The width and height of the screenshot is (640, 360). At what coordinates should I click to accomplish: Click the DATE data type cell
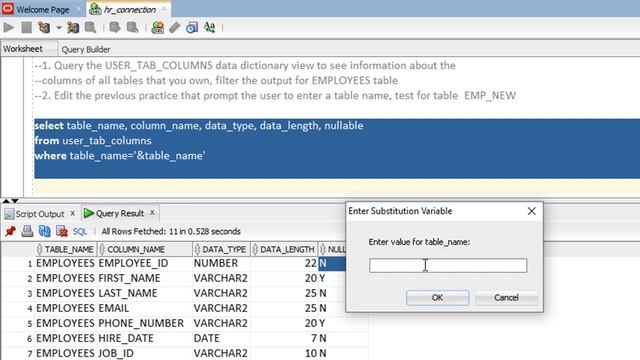click(221, 338)
